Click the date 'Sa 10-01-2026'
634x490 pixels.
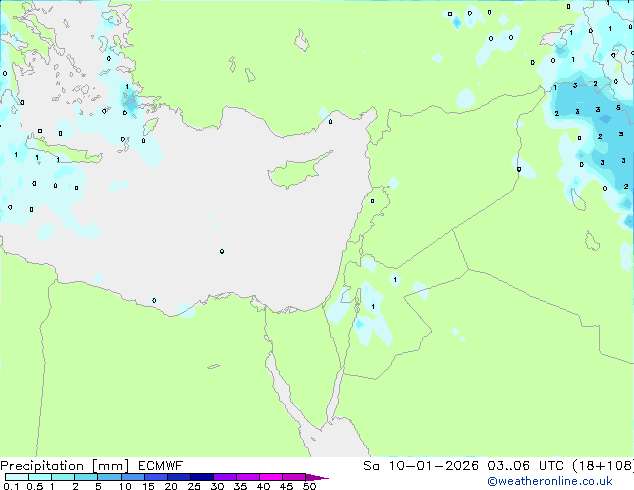421,466
